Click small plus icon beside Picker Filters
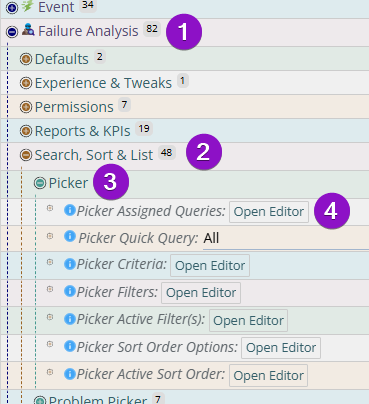This screenshot has width=369, height=404. pyautogui.click(x=50, y=289)
